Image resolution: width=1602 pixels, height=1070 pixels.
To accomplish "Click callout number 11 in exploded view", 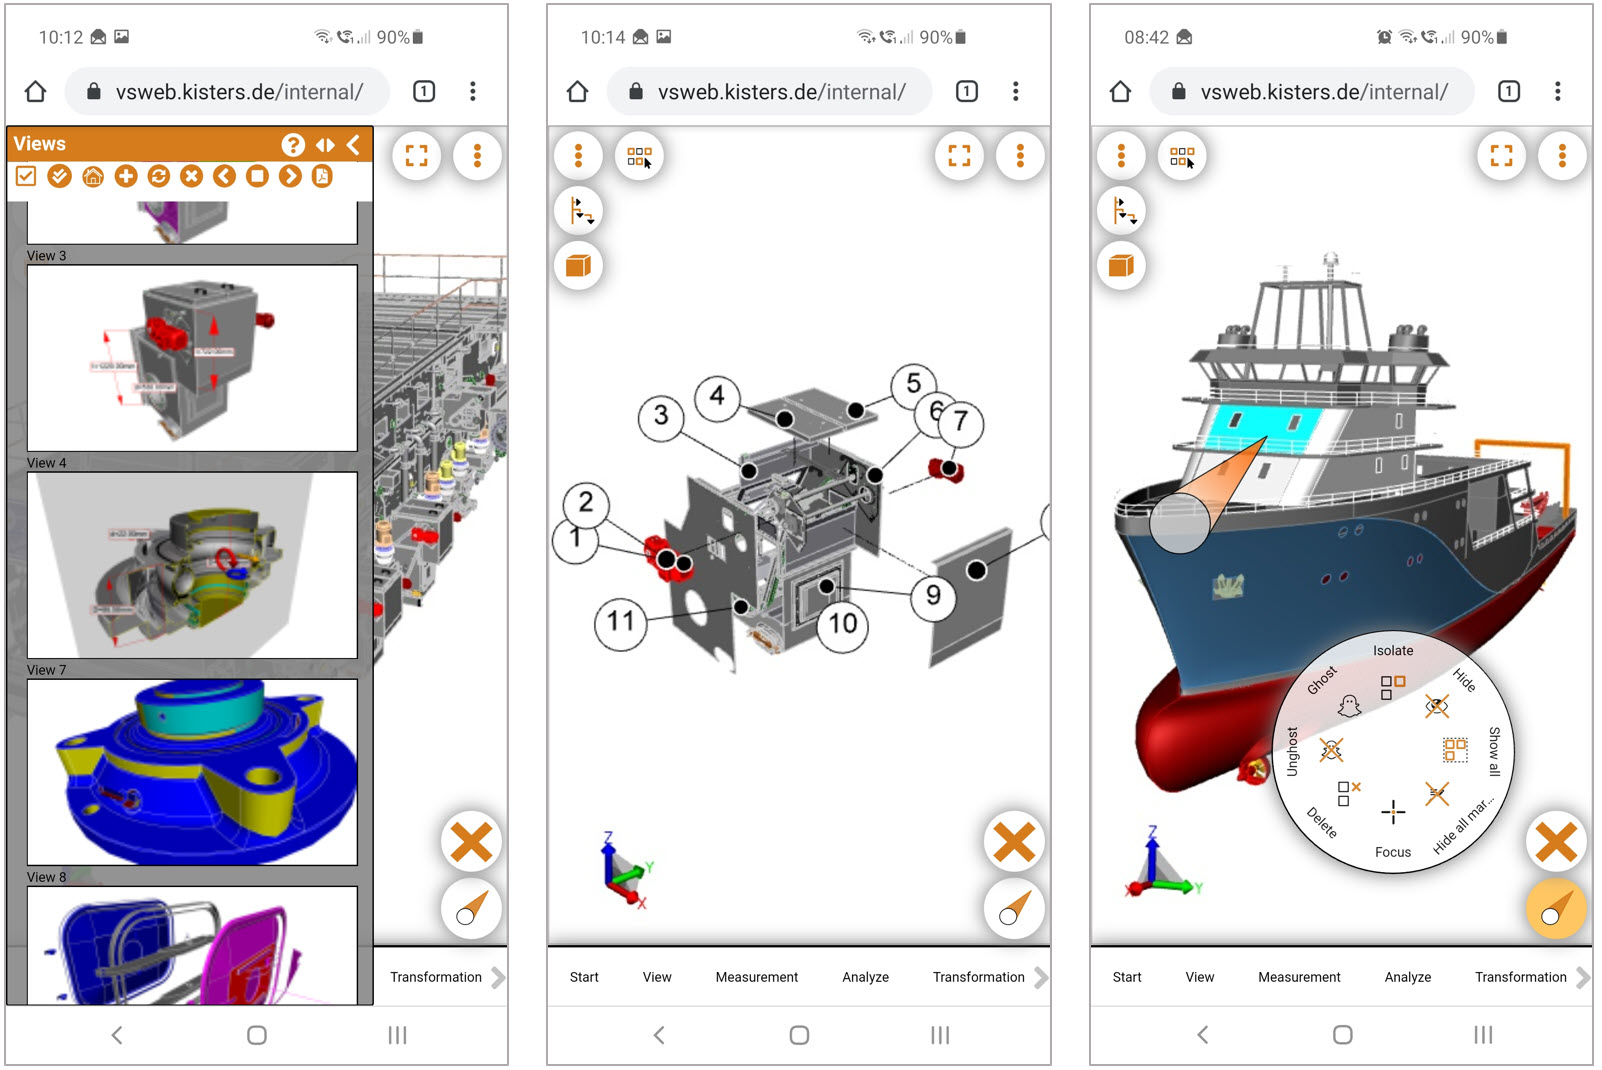I will pos(621,622).
